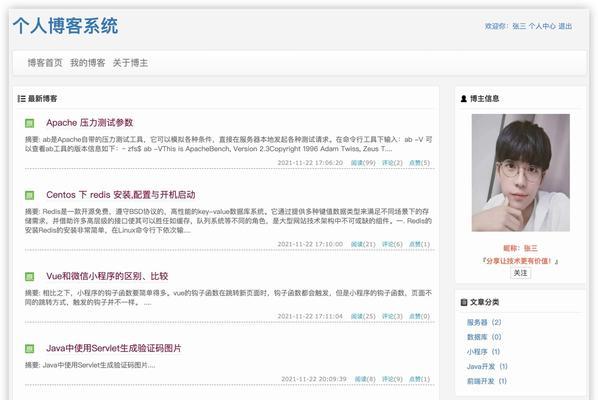
Task: Click the timestamp 2021-11-22 17:11:04
Action: (310, 316)
